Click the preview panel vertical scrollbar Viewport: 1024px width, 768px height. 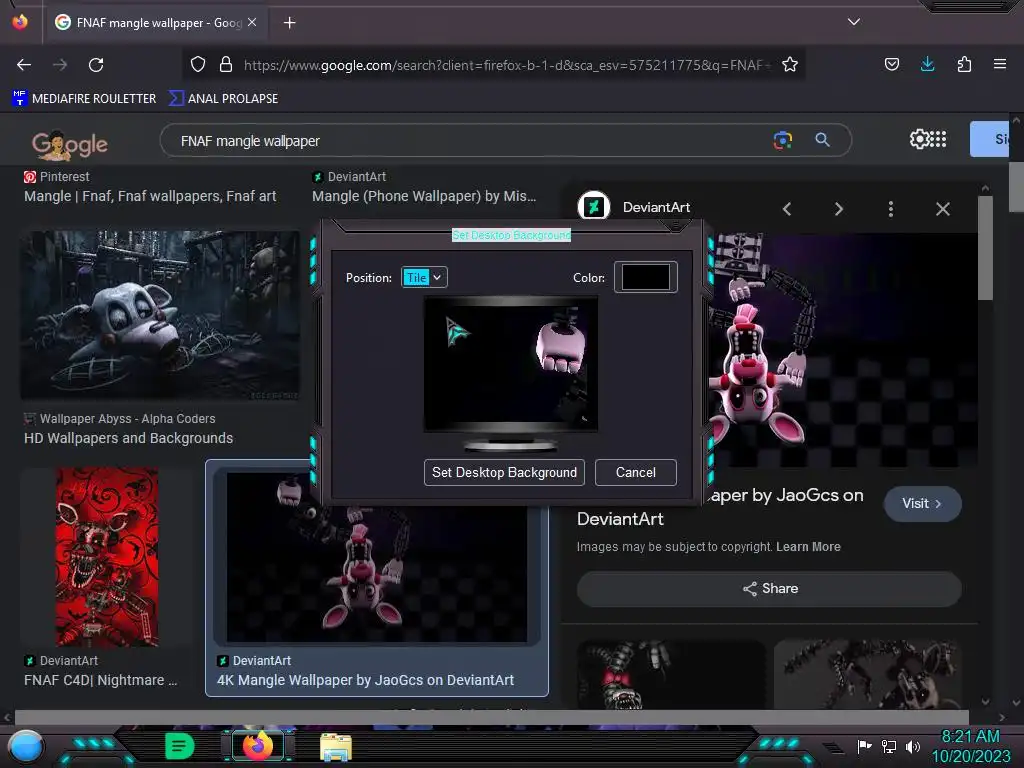click(985, 248)
